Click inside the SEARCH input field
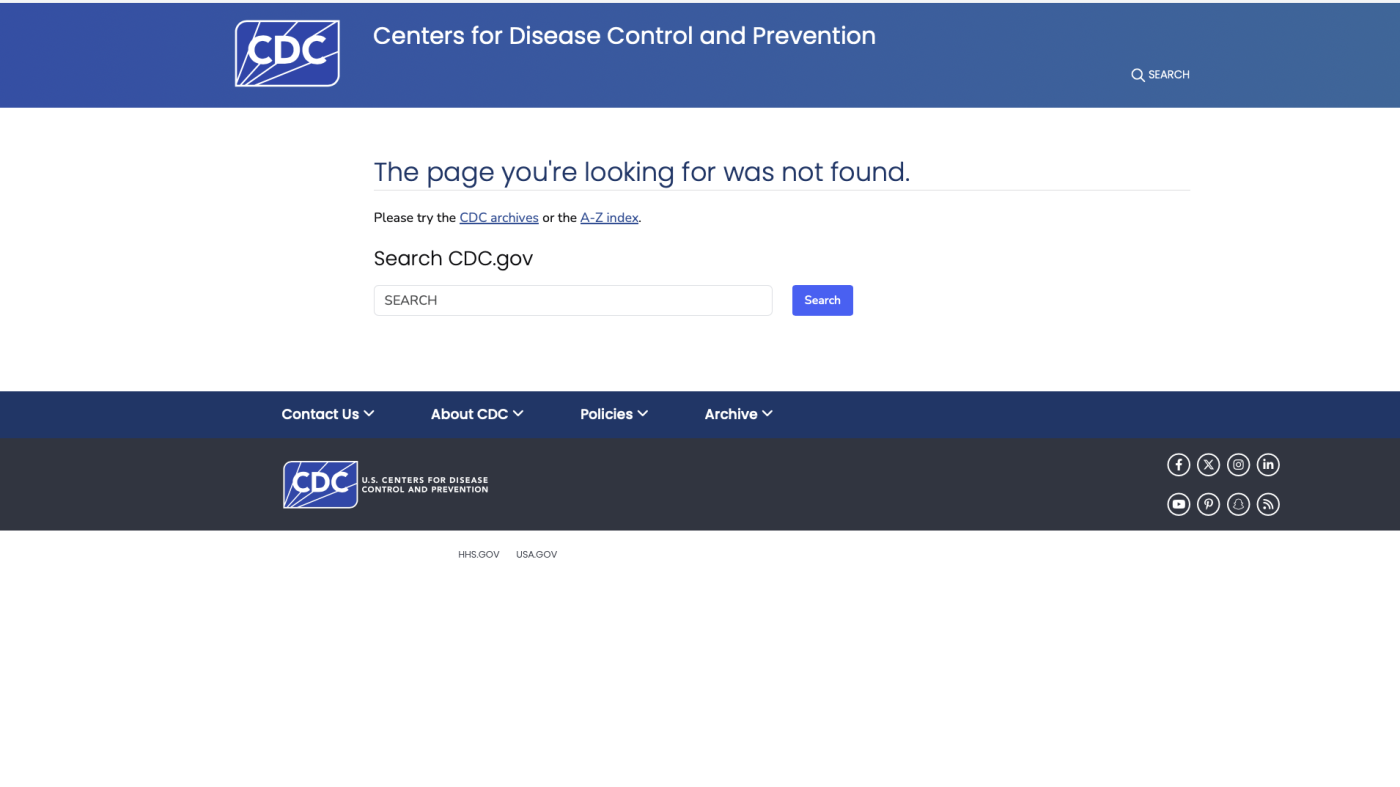 pos(573,300)
